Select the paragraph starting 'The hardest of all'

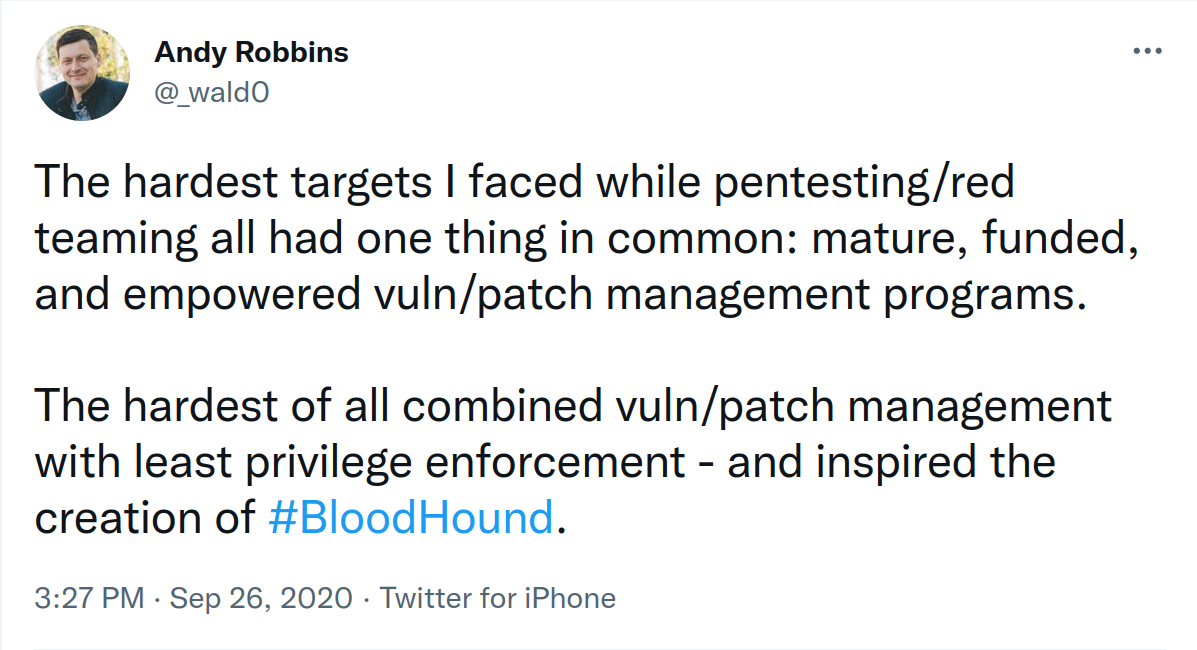(x=573, y=462)
